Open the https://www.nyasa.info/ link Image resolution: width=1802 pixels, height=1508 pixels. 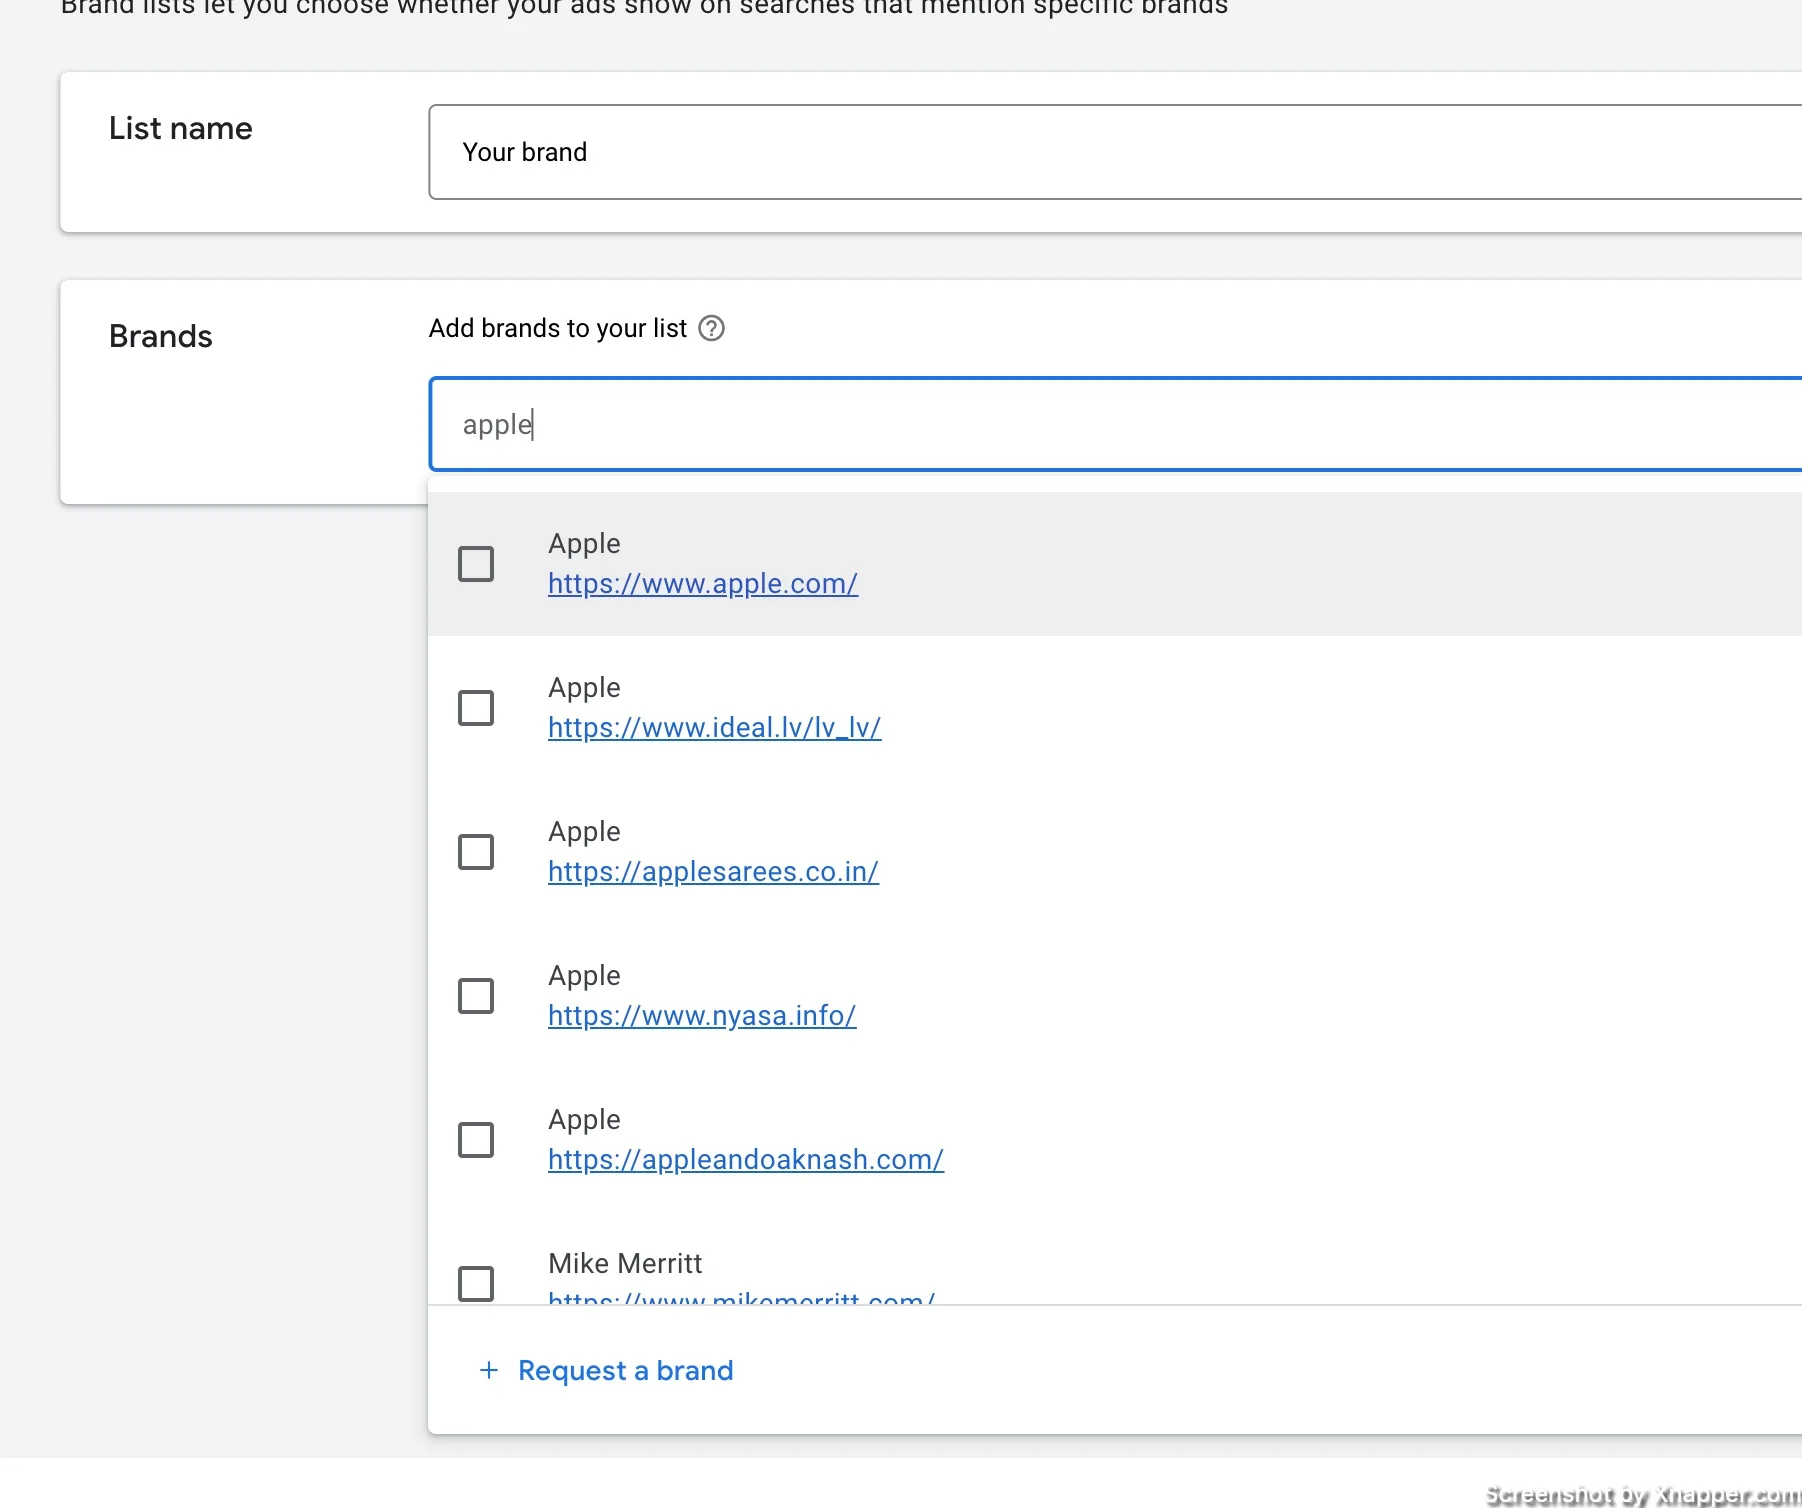pos(702,1016)
